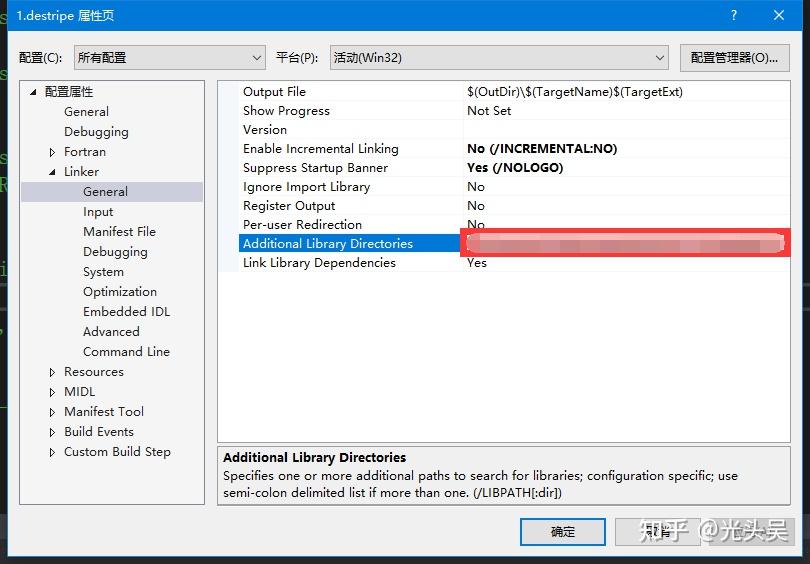Expand the Fortran tree node

53,152
